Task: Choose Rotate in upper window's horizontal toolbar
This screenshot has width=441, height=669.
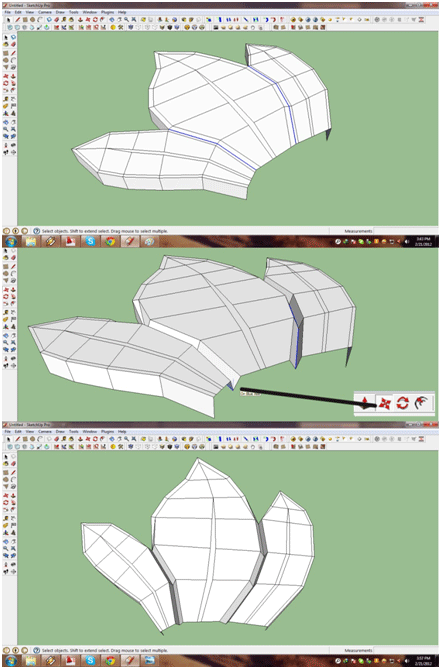Action: (95, 20)
